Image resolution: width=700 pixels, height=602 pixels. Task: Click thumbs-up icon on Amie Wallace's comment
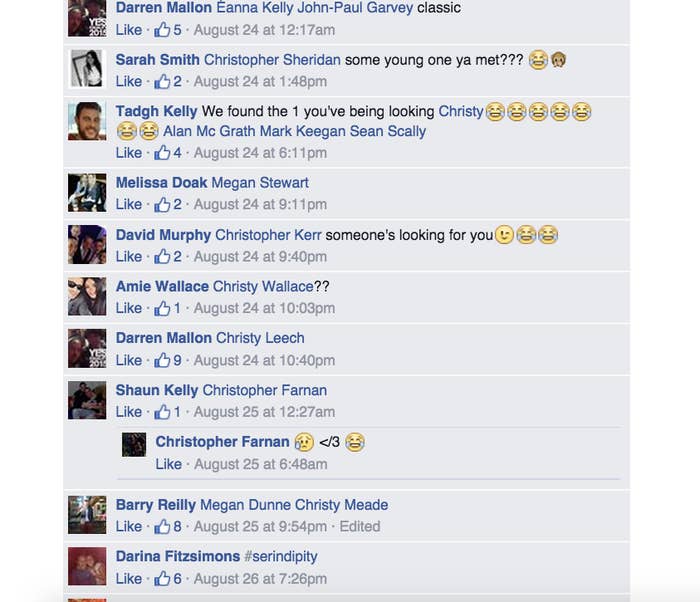162,308
